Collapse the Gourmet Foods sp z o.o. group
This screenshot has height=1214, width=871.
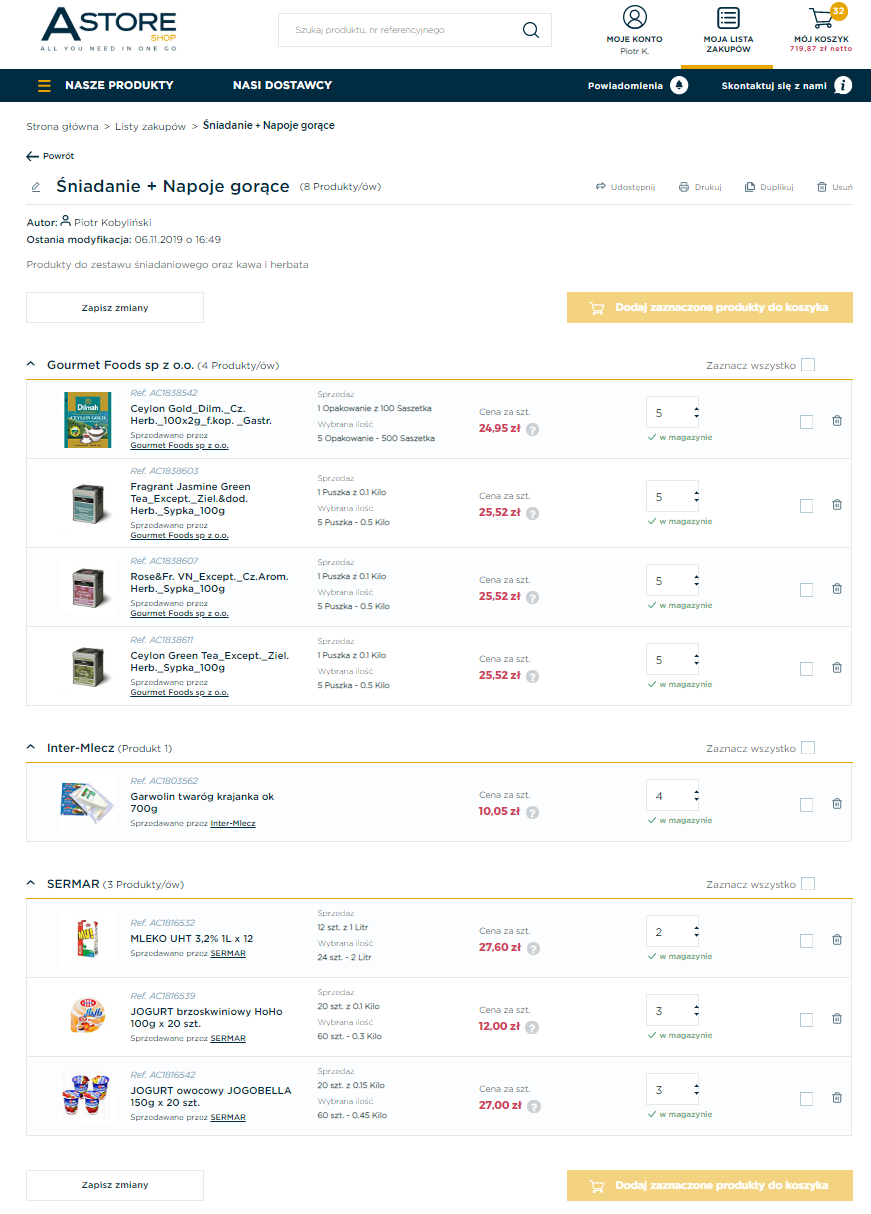pyautogui.click(x=31, y=365)
